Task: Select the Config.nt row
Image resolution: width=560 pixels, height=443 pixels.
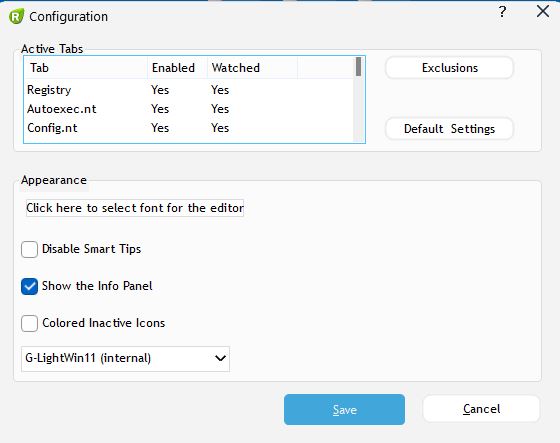Action: coord(189,128)
